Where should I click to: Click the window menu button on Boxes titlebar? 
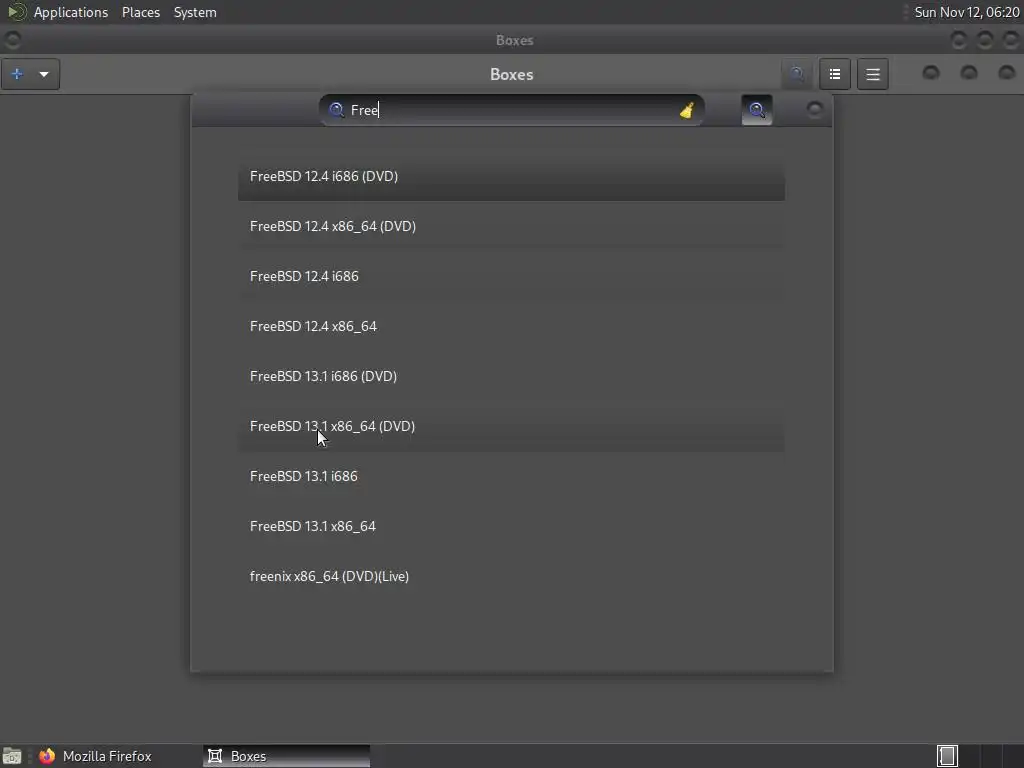(12, 40)
